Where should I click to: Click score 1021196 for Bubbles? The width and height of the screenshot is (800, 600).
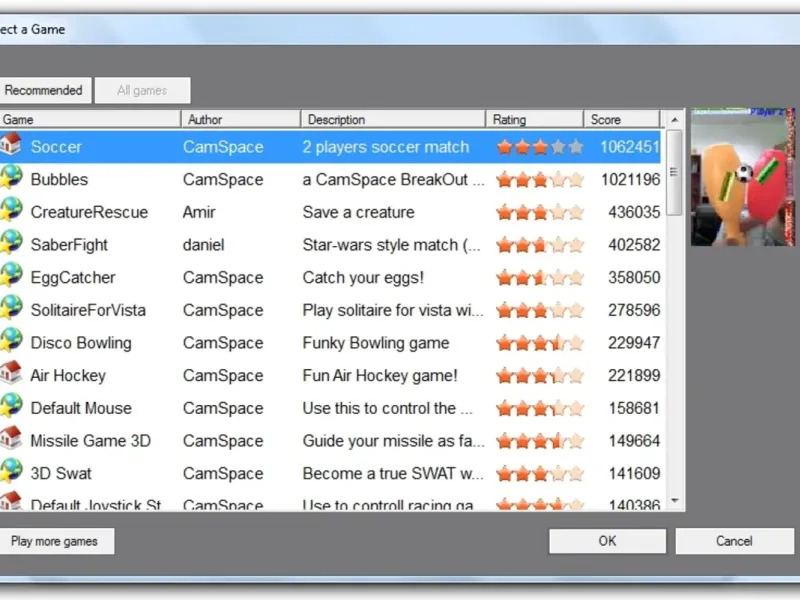point(631,180)
